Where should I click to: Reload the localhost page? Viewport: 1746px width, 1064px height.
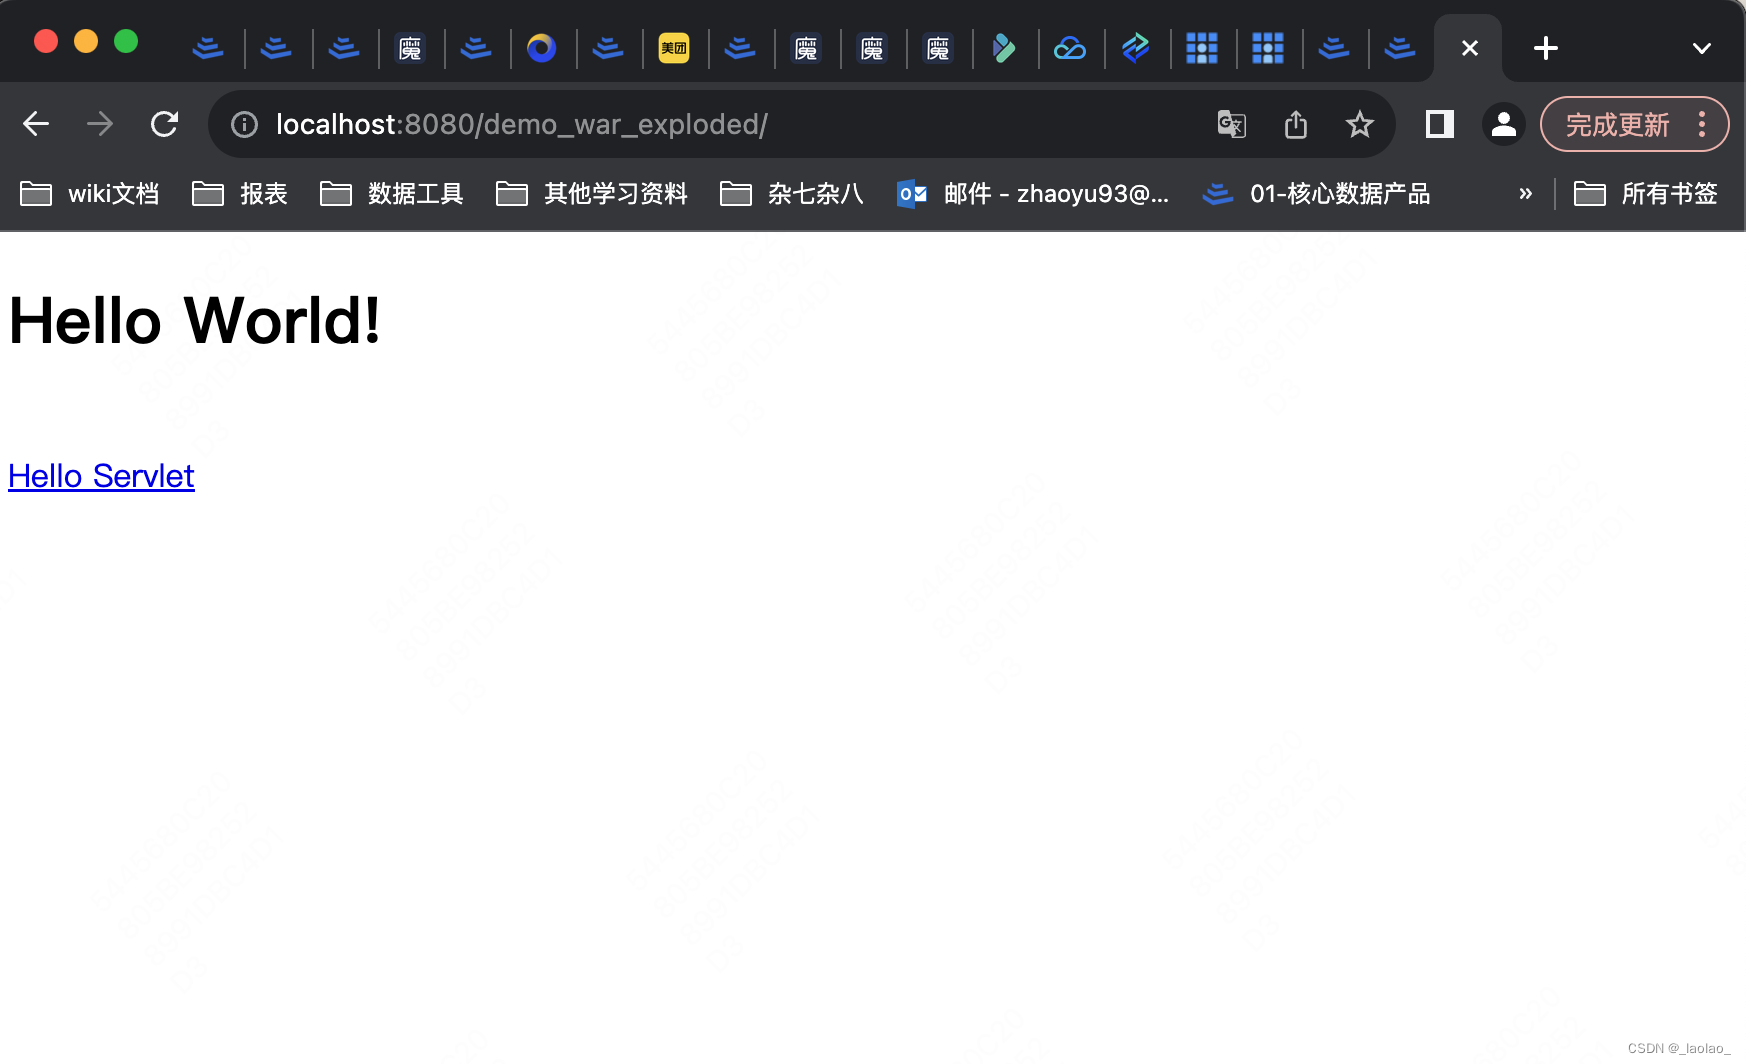click(164, 124)
